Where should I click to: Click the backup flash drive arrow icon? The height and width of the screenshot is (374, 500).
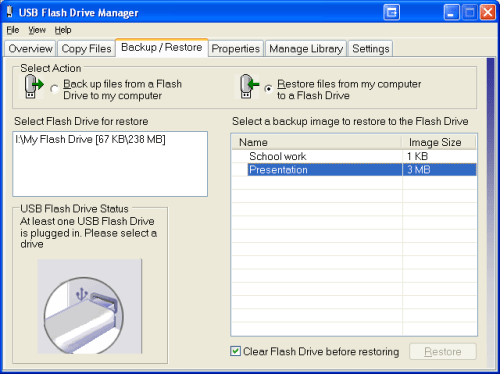tap(33, 86)
